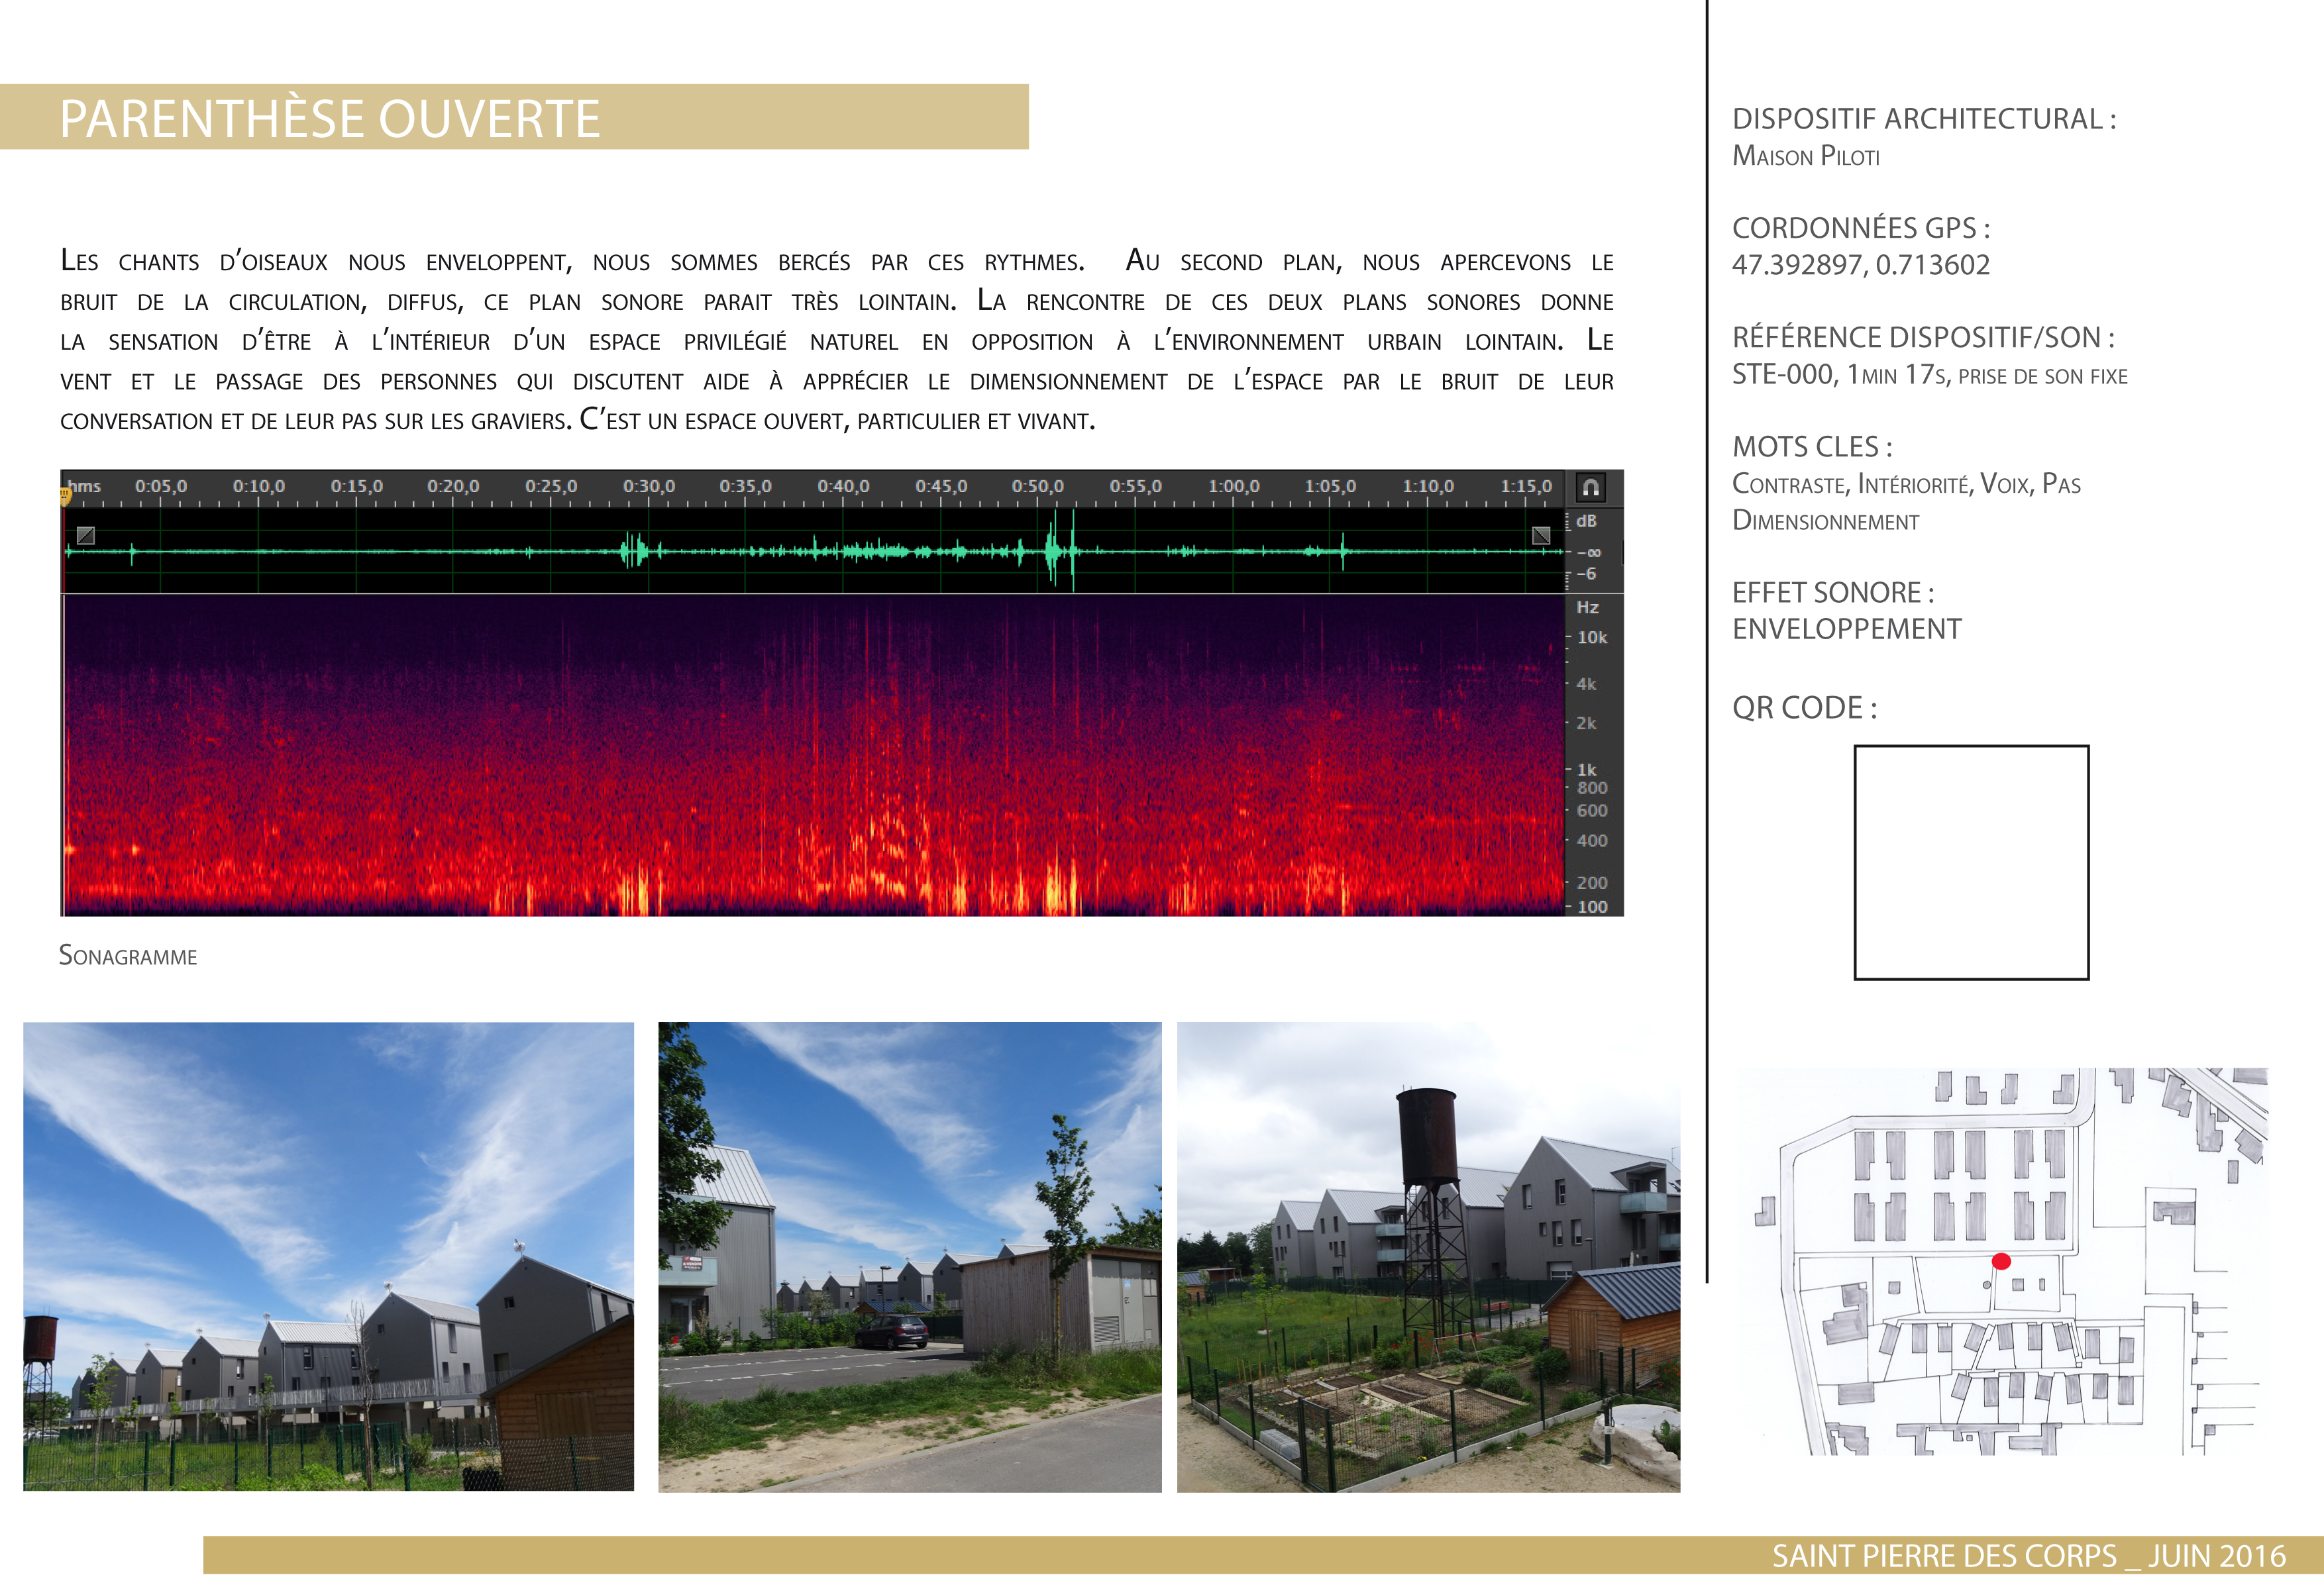This screenshot has height=1581, width=2324.
Task: Click the 1k frequency scale value
Action: [x=1587, y=770]
